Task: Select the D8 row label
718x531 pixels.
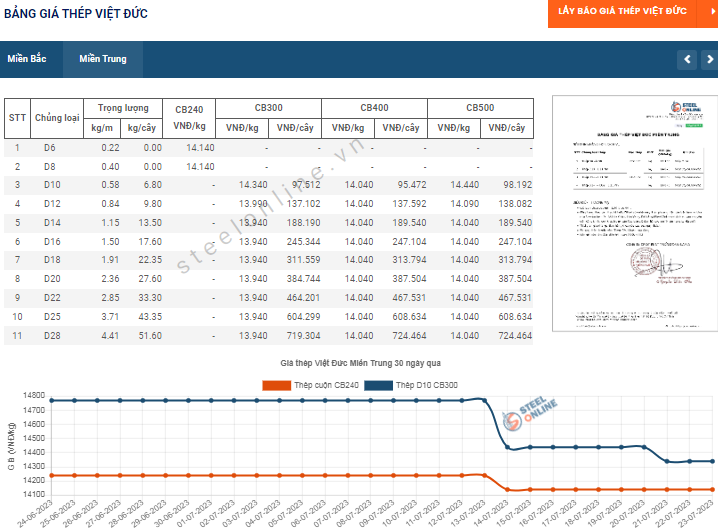Action: click(49, 167)
